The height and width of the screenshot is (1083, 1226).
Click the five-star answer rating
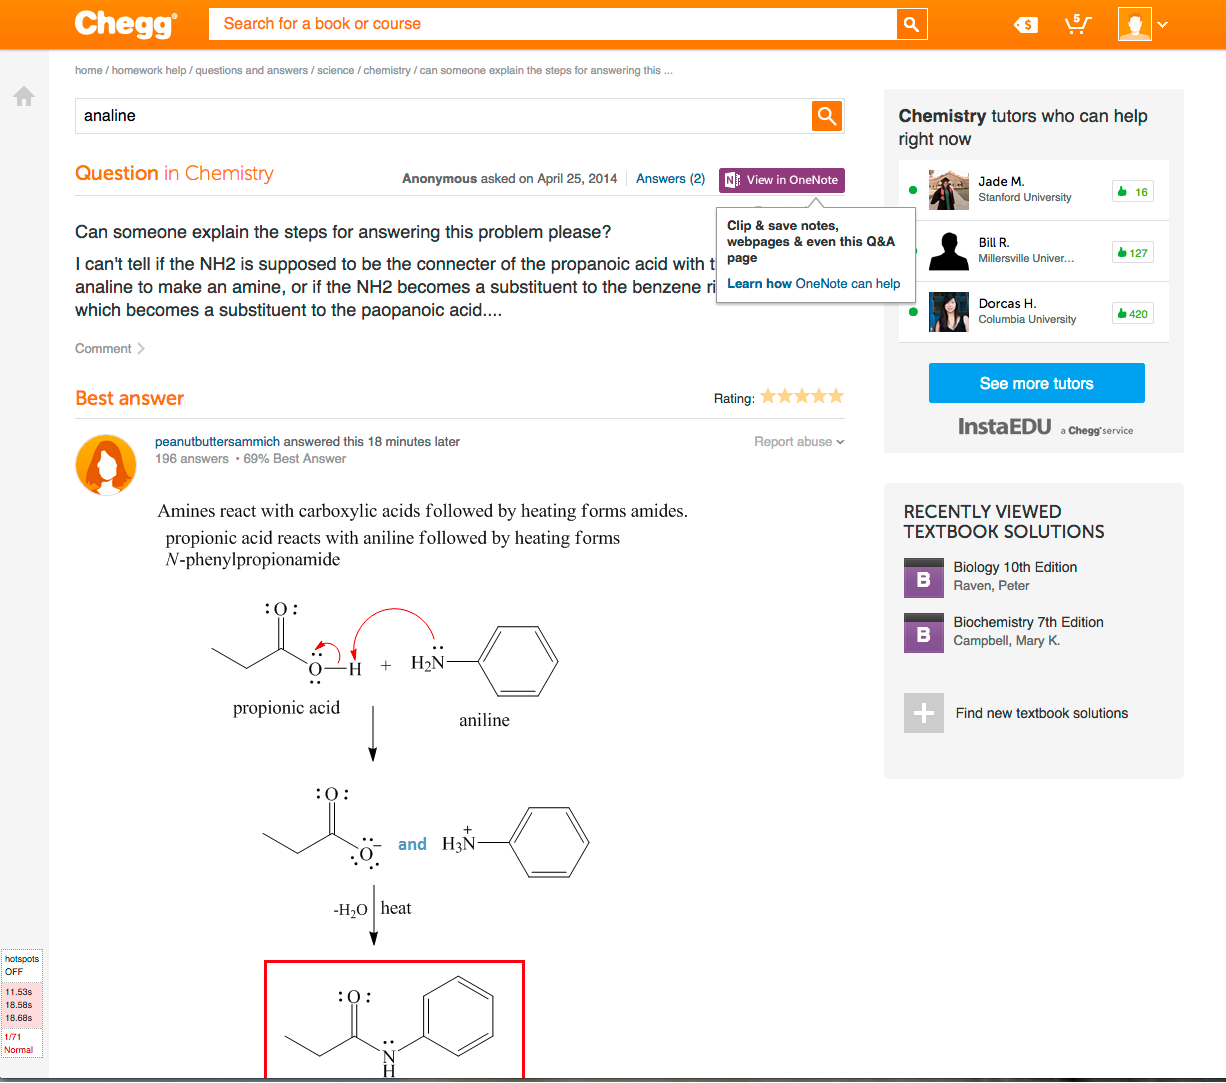point(802,397)
